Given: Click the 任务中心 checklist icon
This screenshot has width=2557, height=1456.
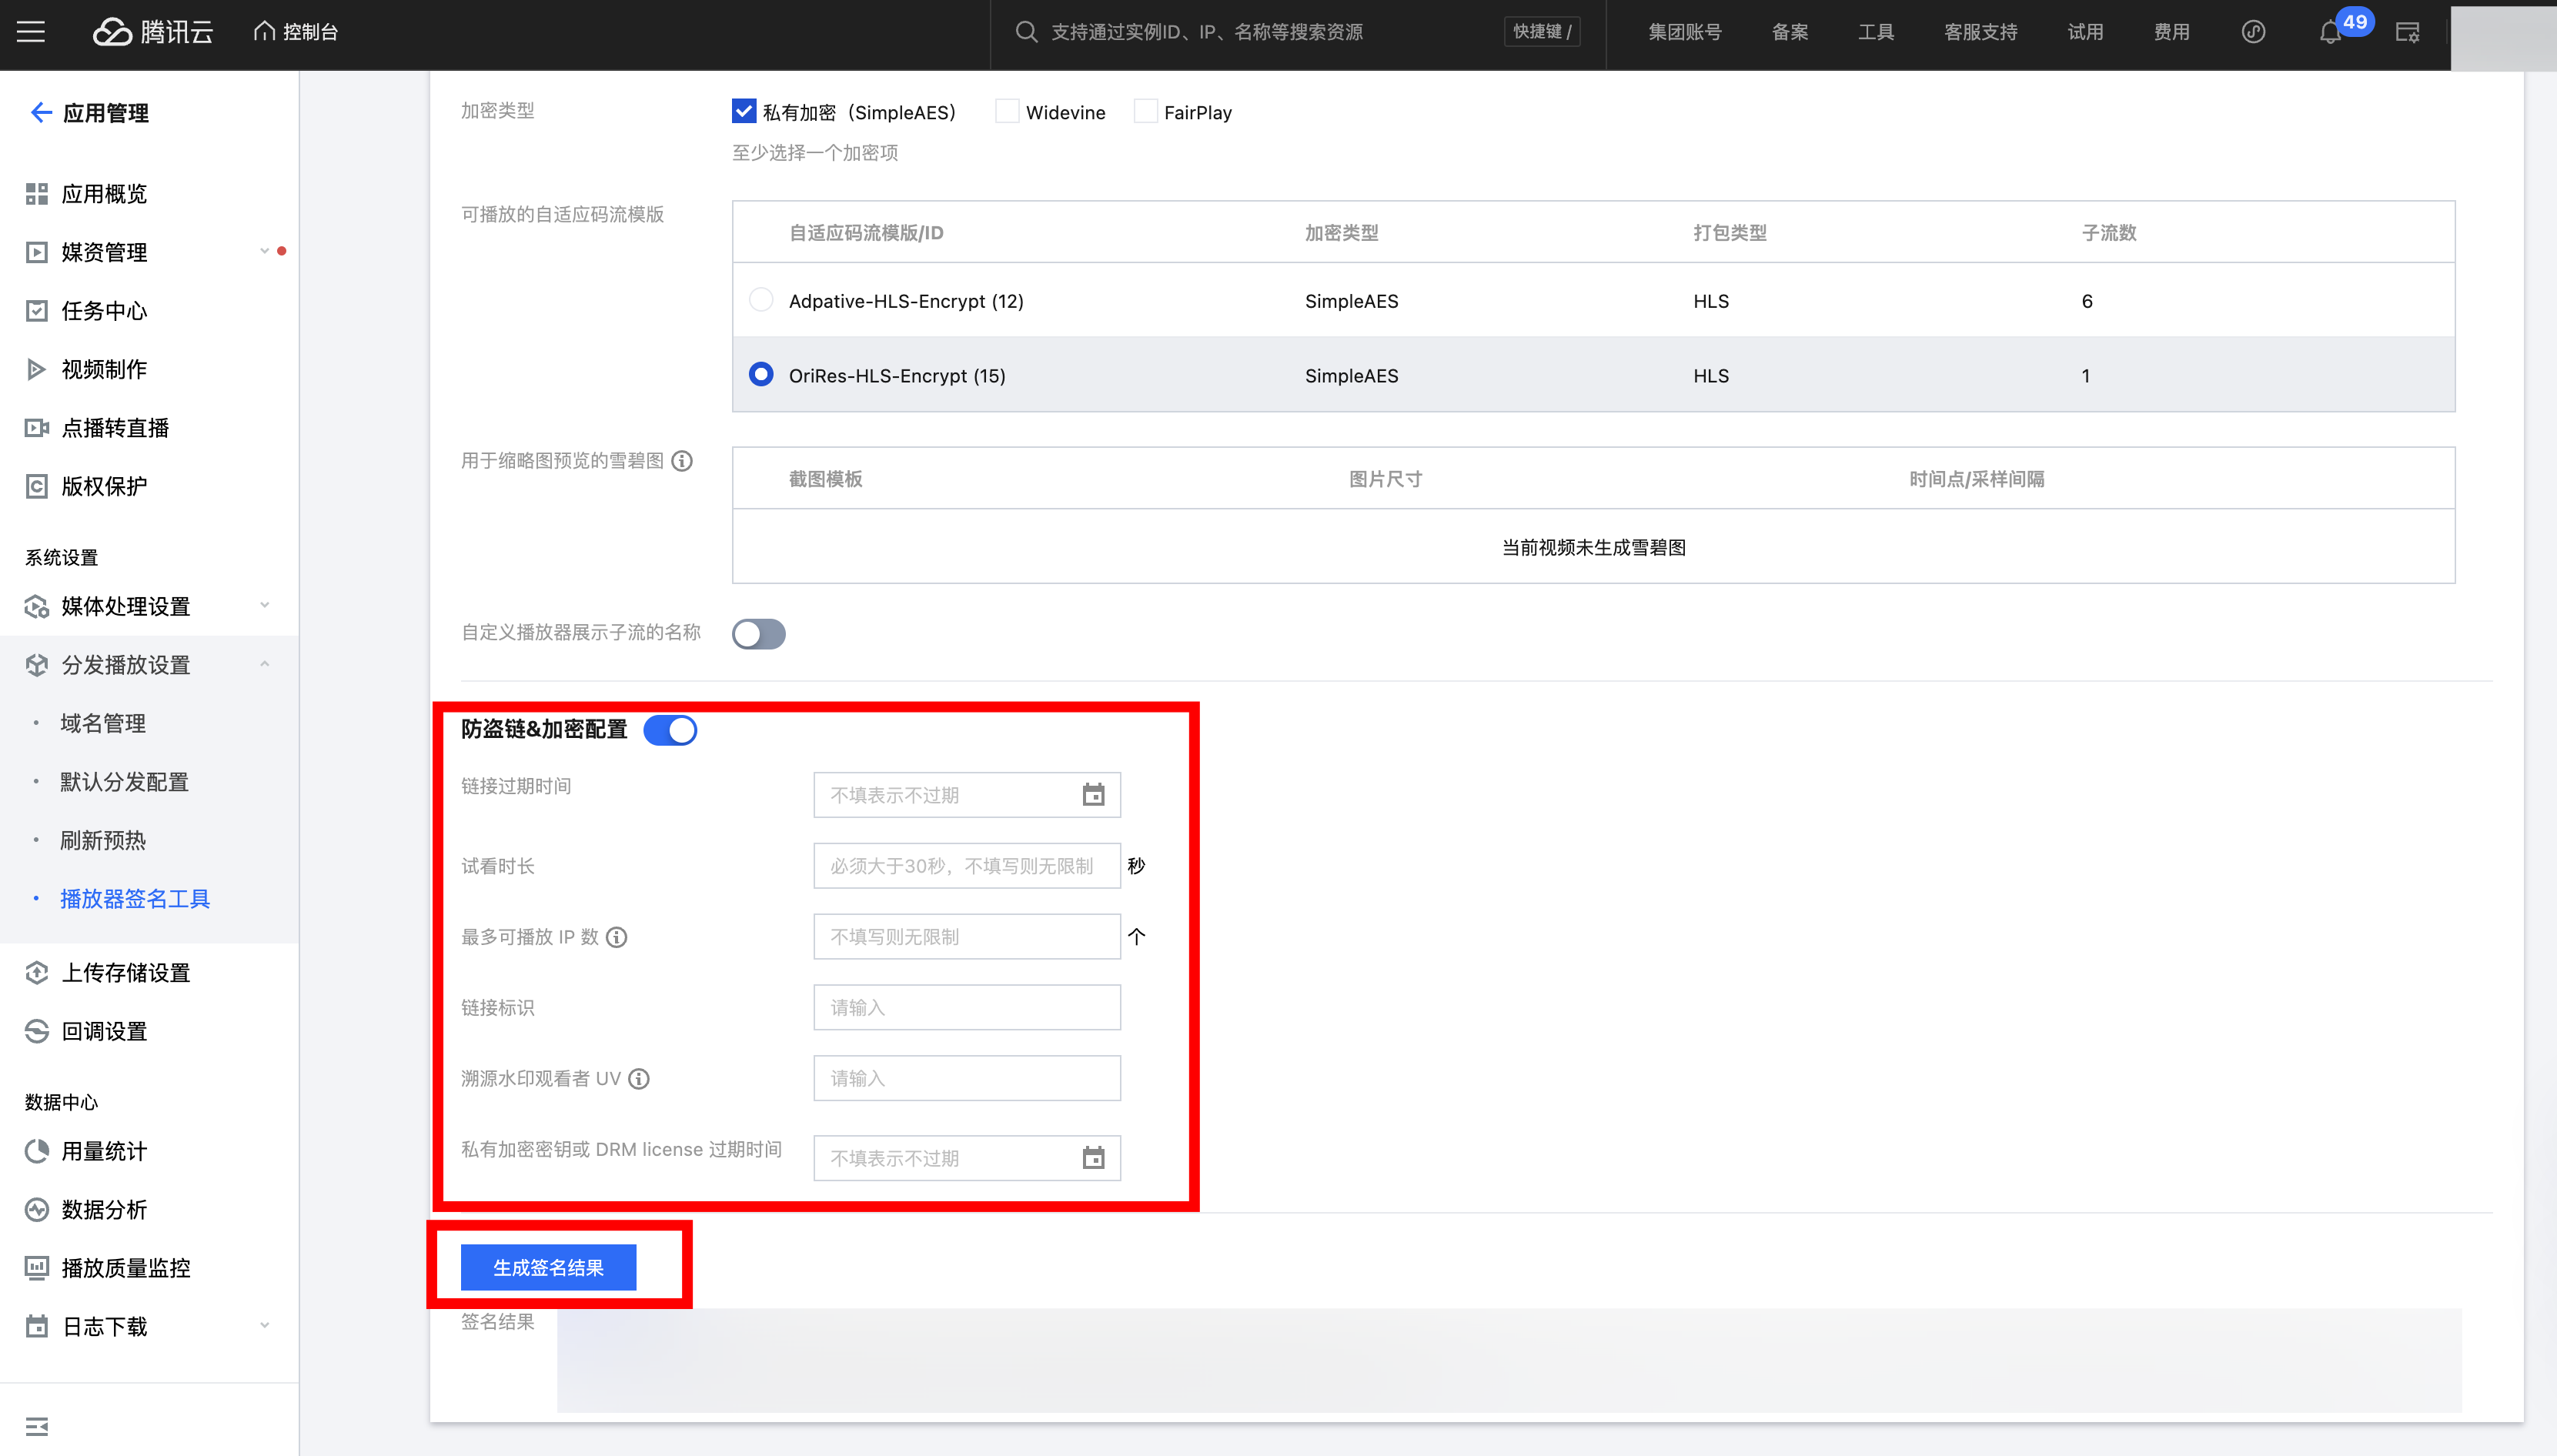Looking at the screenshot, I should click(37, 311).
